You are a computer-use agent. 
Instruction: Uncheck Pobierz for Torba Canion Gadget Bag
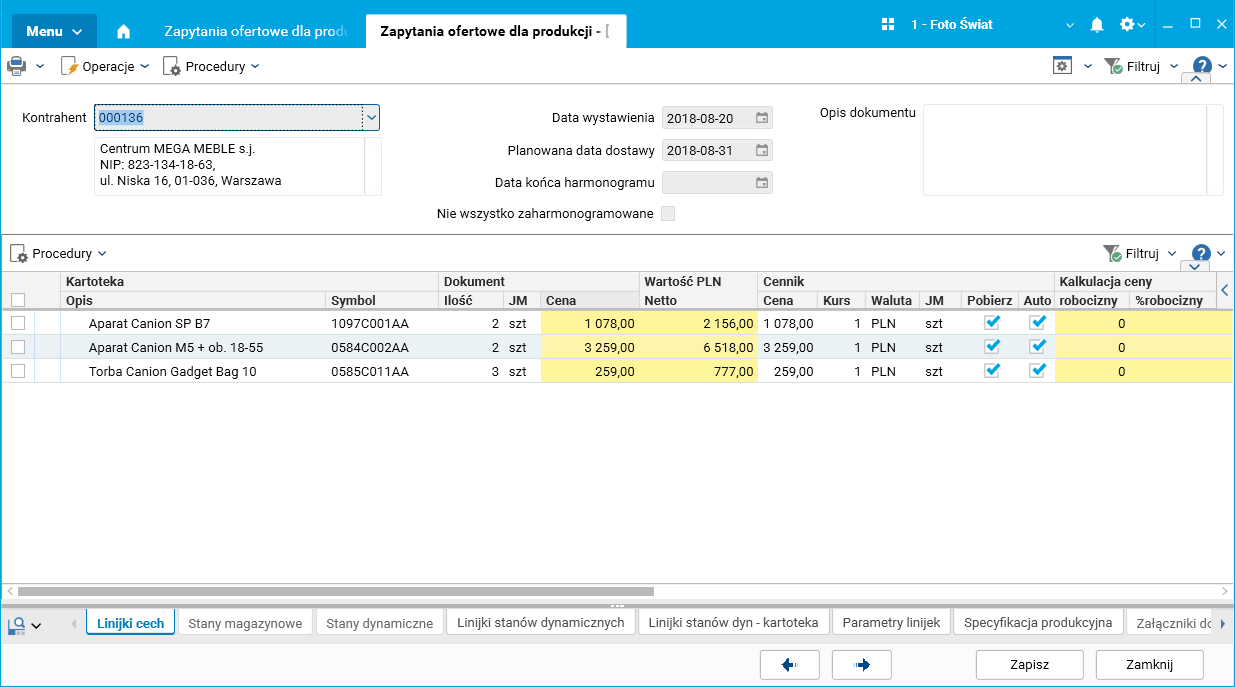pyautogui.click(x=992, y=371)
